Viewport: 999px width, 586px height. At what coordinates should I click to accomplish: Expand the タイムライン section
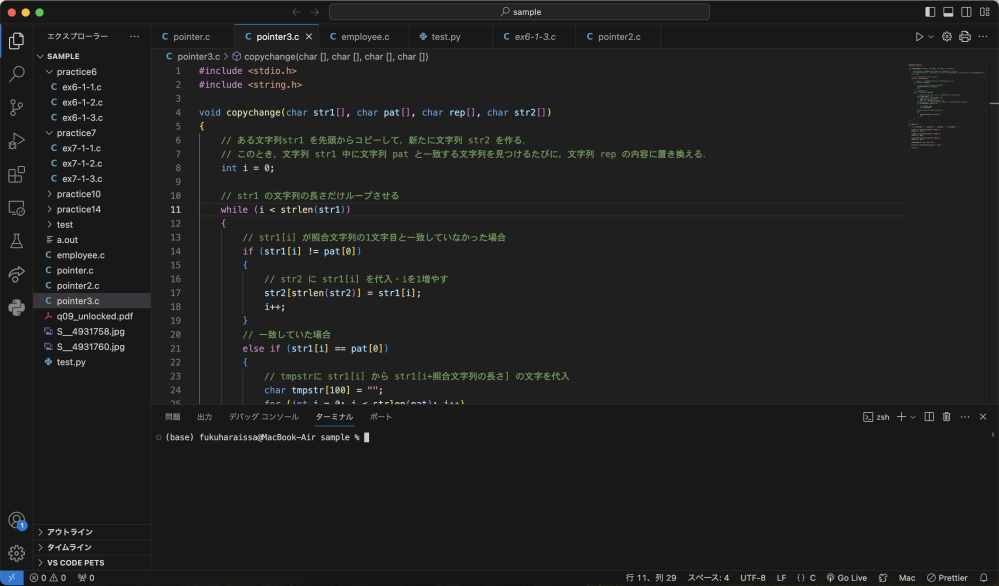[92, 547]
